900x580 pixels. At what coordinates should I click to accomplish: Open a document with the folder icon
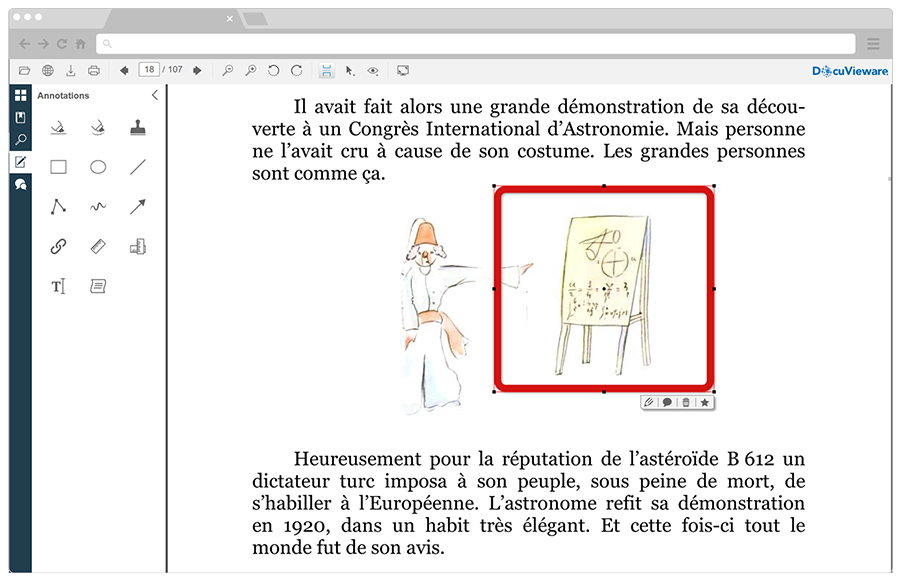(24, 71)
